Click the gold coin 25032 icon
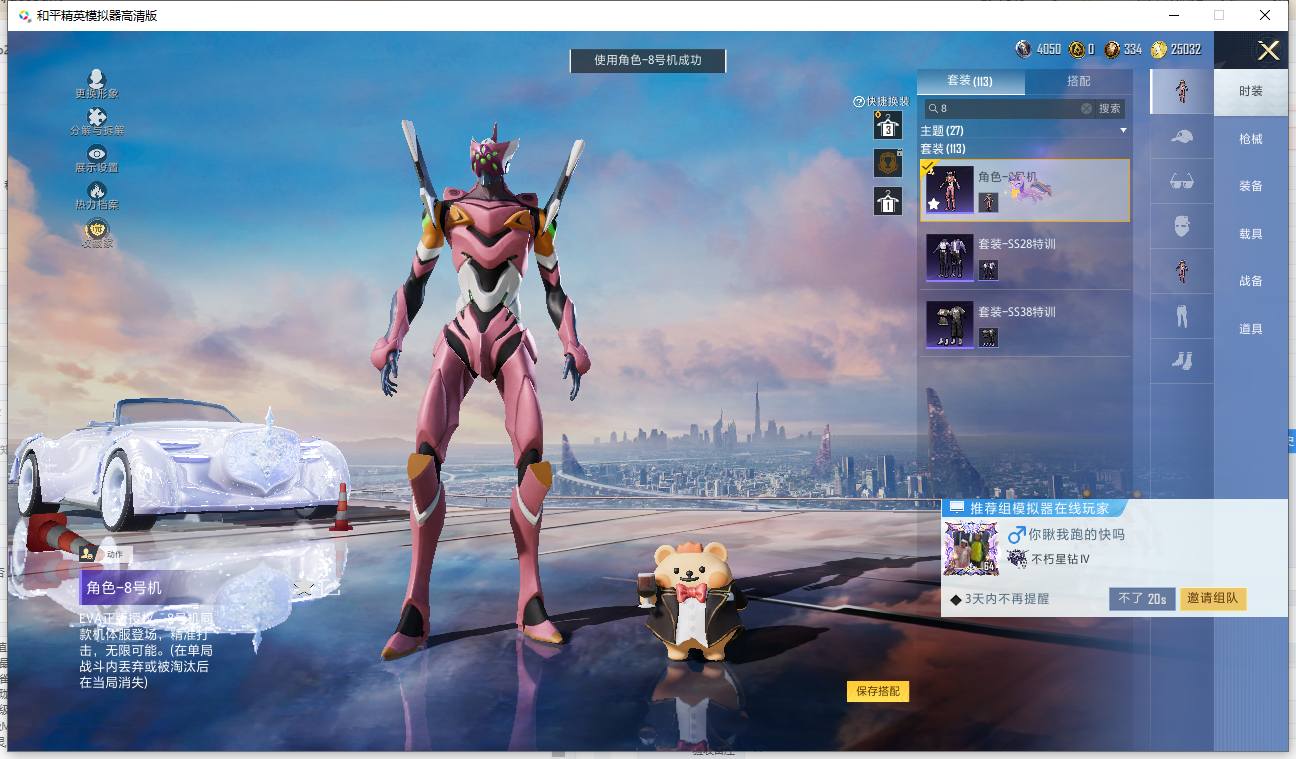This screenshot has height=759, width=1296. pos(1159,49)
